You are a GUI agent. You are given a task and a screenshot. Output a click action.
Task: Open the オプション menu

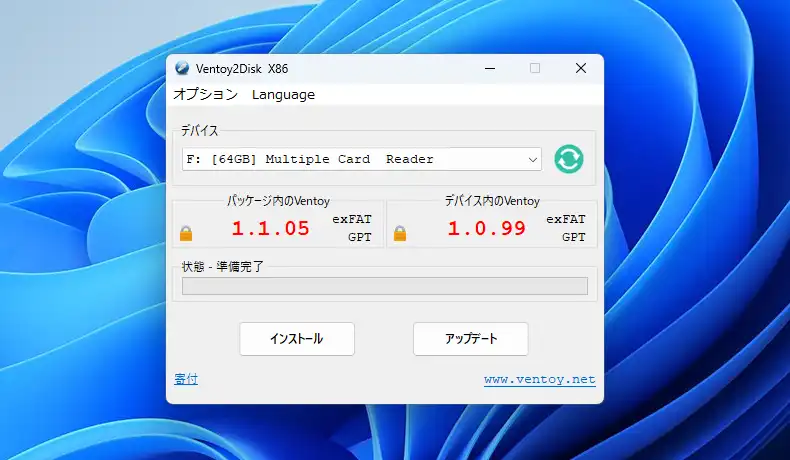tap(205, 95)
